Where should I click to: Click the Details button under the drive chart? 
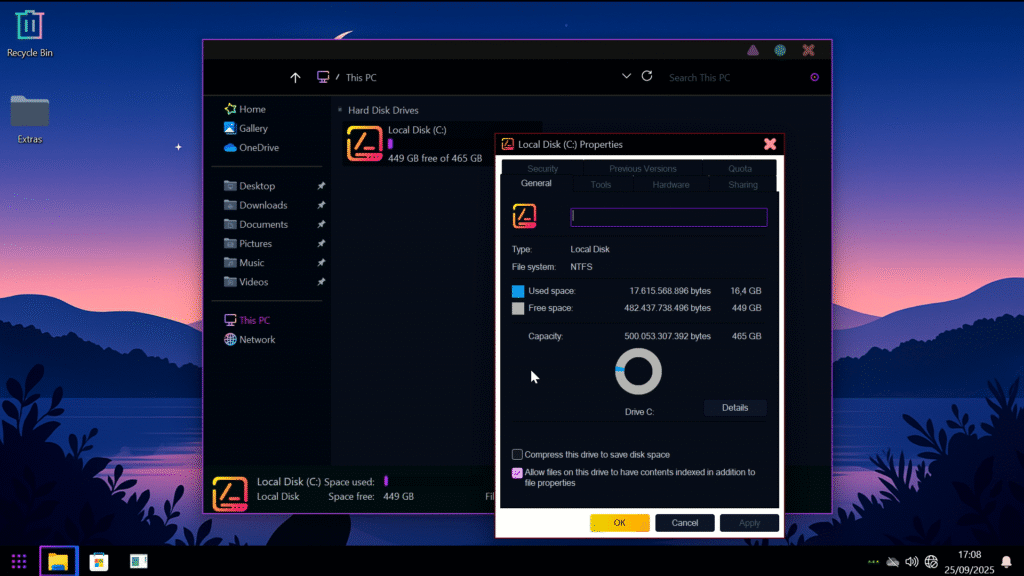(735, 408)
